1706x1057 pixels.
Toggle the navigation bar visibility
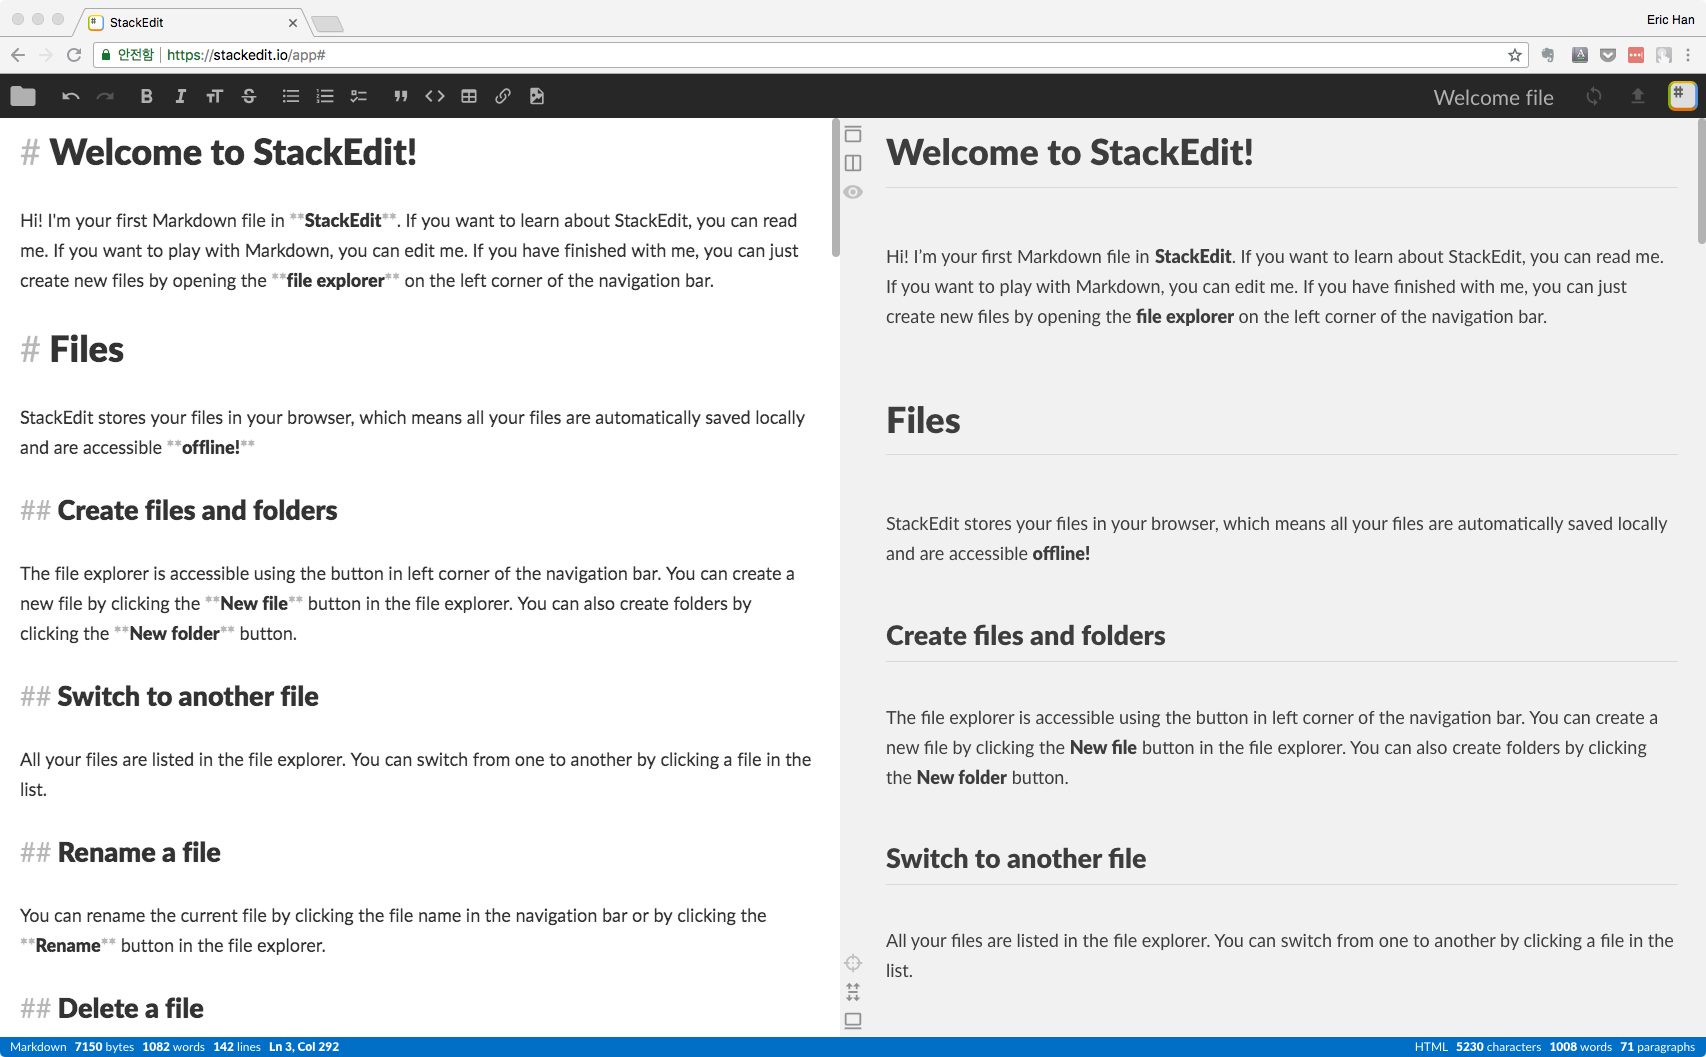pos(853,134)
